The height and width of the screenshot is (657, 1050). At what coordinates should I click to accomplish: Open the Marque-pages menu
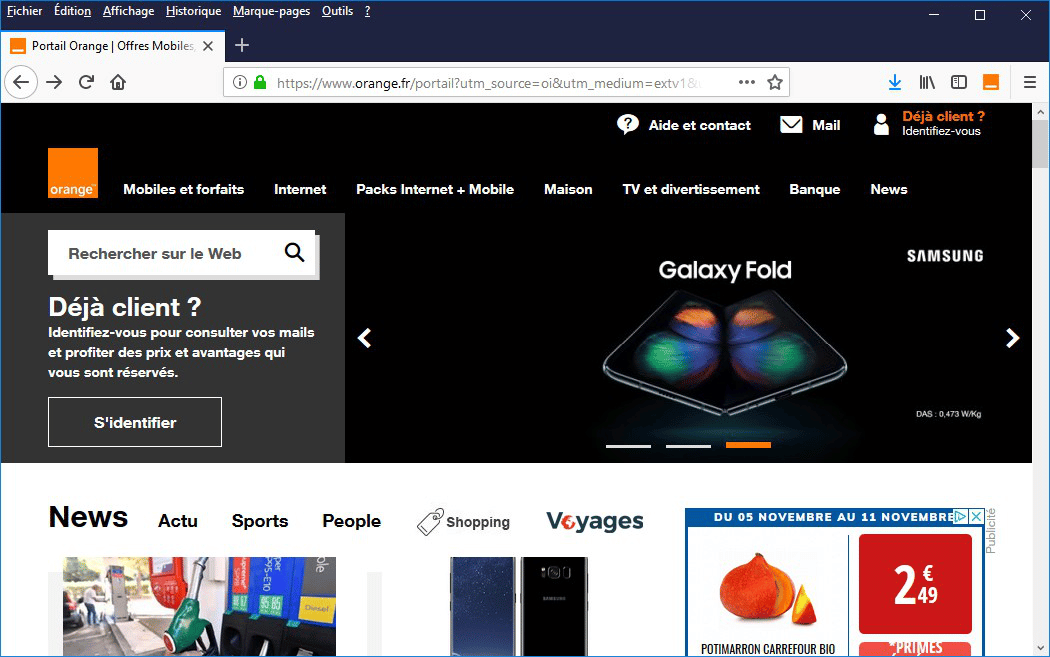271,11
